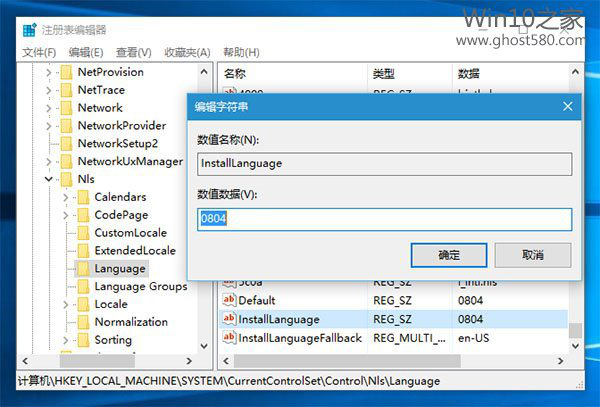This screenshot has height=407, width=600.
Task: Close the 编辑字符串 dialog
Action: point(567,106)
